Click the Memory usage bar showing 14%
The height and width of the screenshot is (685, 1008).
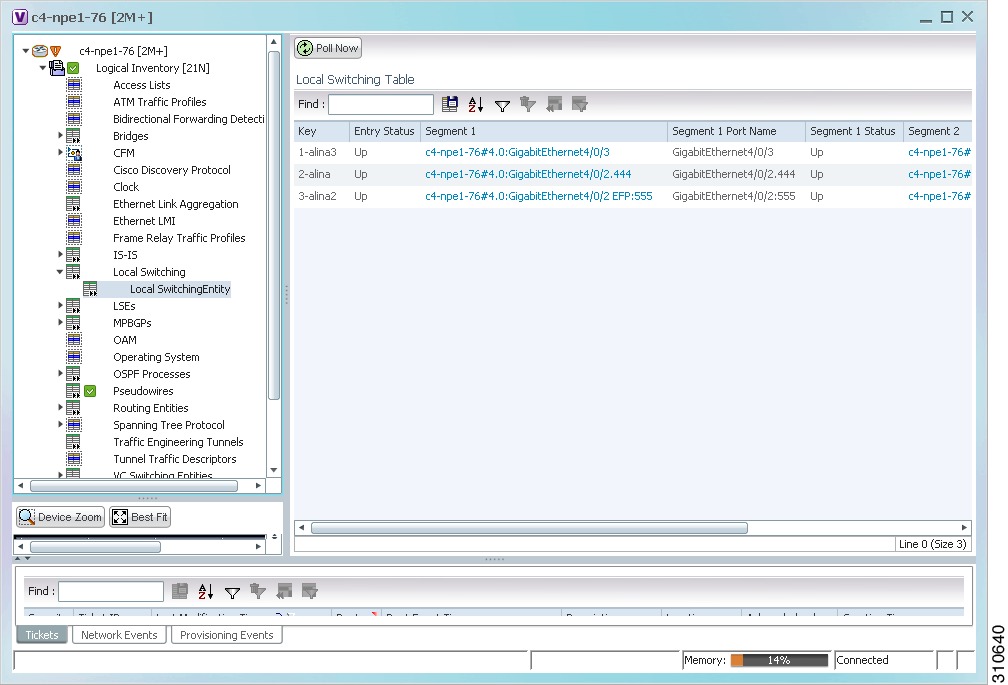click(x=779, y=660)
